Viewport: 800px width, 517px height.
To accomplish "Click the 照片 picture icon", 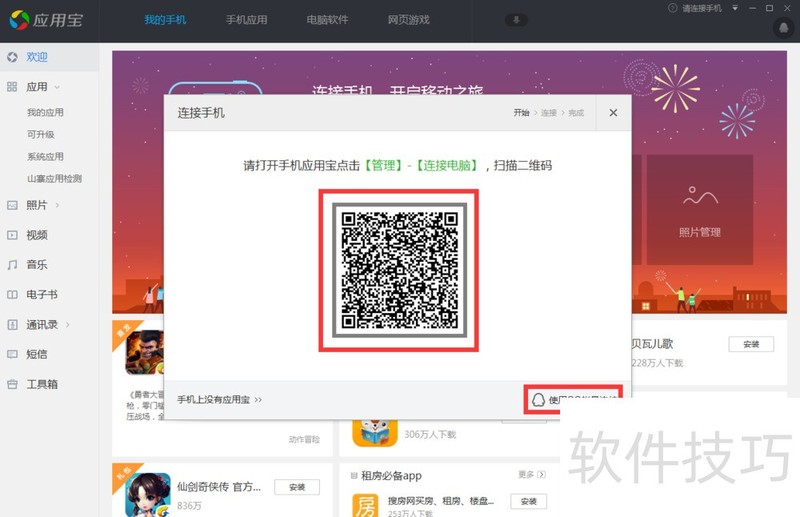I will point(12,205).
